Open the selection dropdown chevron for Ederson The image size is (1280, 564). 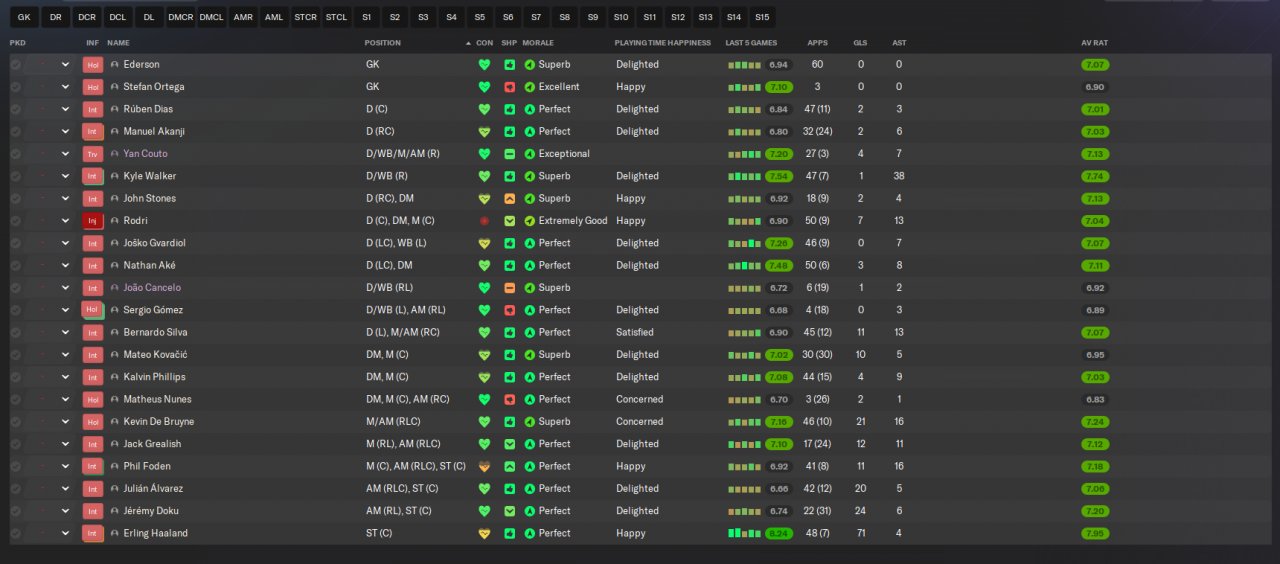click(x=66, y=65)
